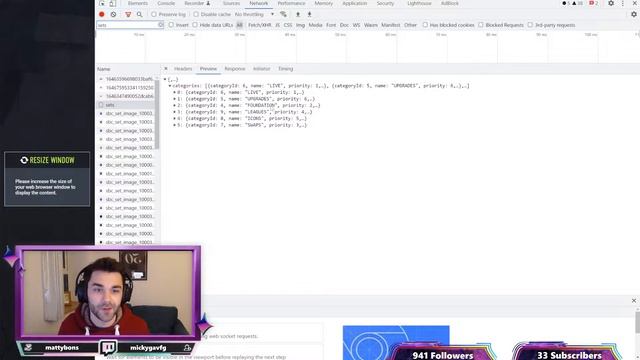Open the Headers tab of request
The width and height of the screenshot is (640, 360).
tap(183, 69)
